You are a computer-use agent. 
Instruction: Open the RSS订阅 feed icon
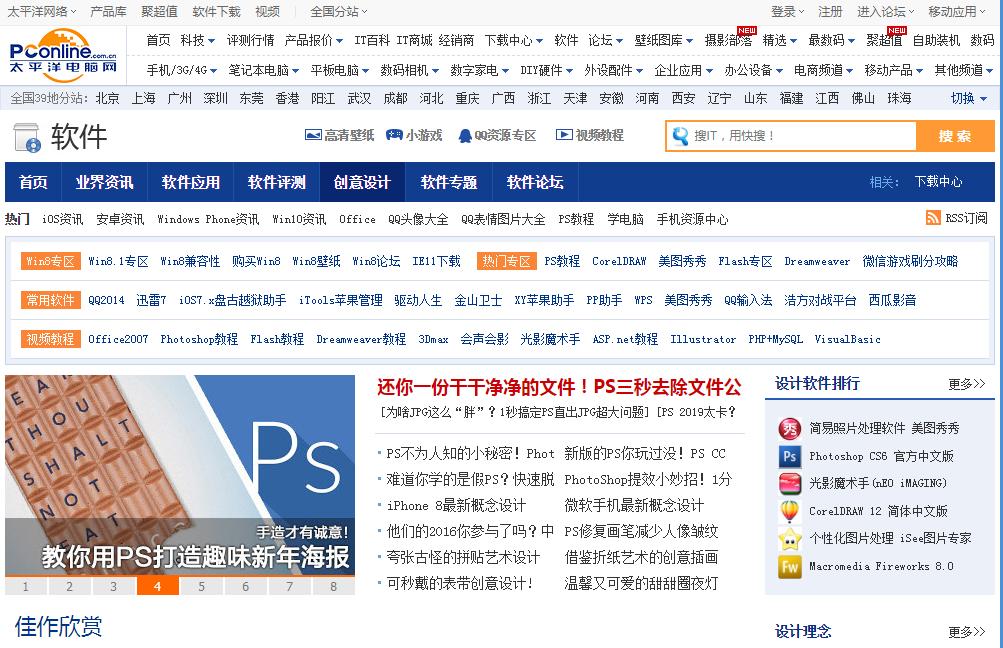click(932, 218)
